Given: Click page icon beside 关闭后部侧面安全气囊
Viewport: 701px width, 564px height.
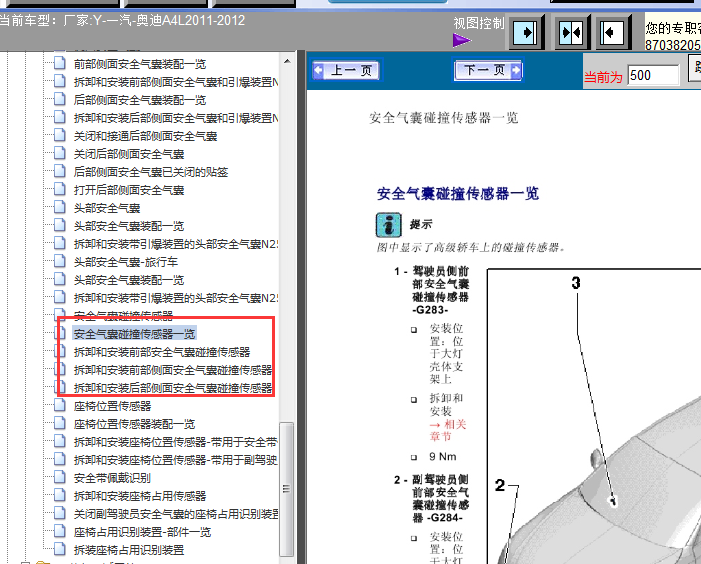Looking at the screenshot, I should point(59,153).
